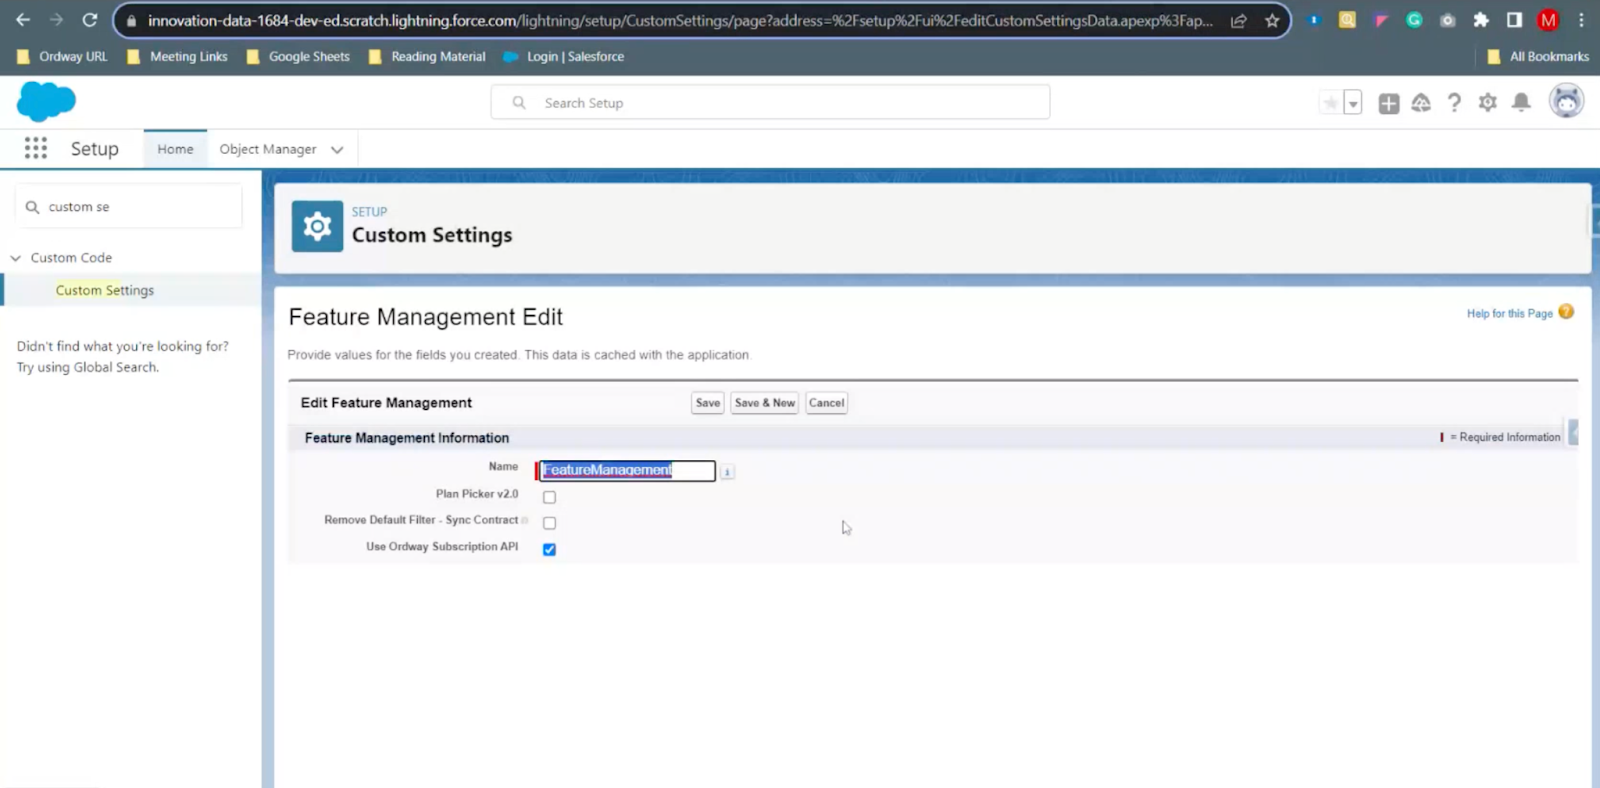The height and width of the screenshot is (788, 1600).
Task: Bookmark this page with the star icon
Action: coord(1272,21)
